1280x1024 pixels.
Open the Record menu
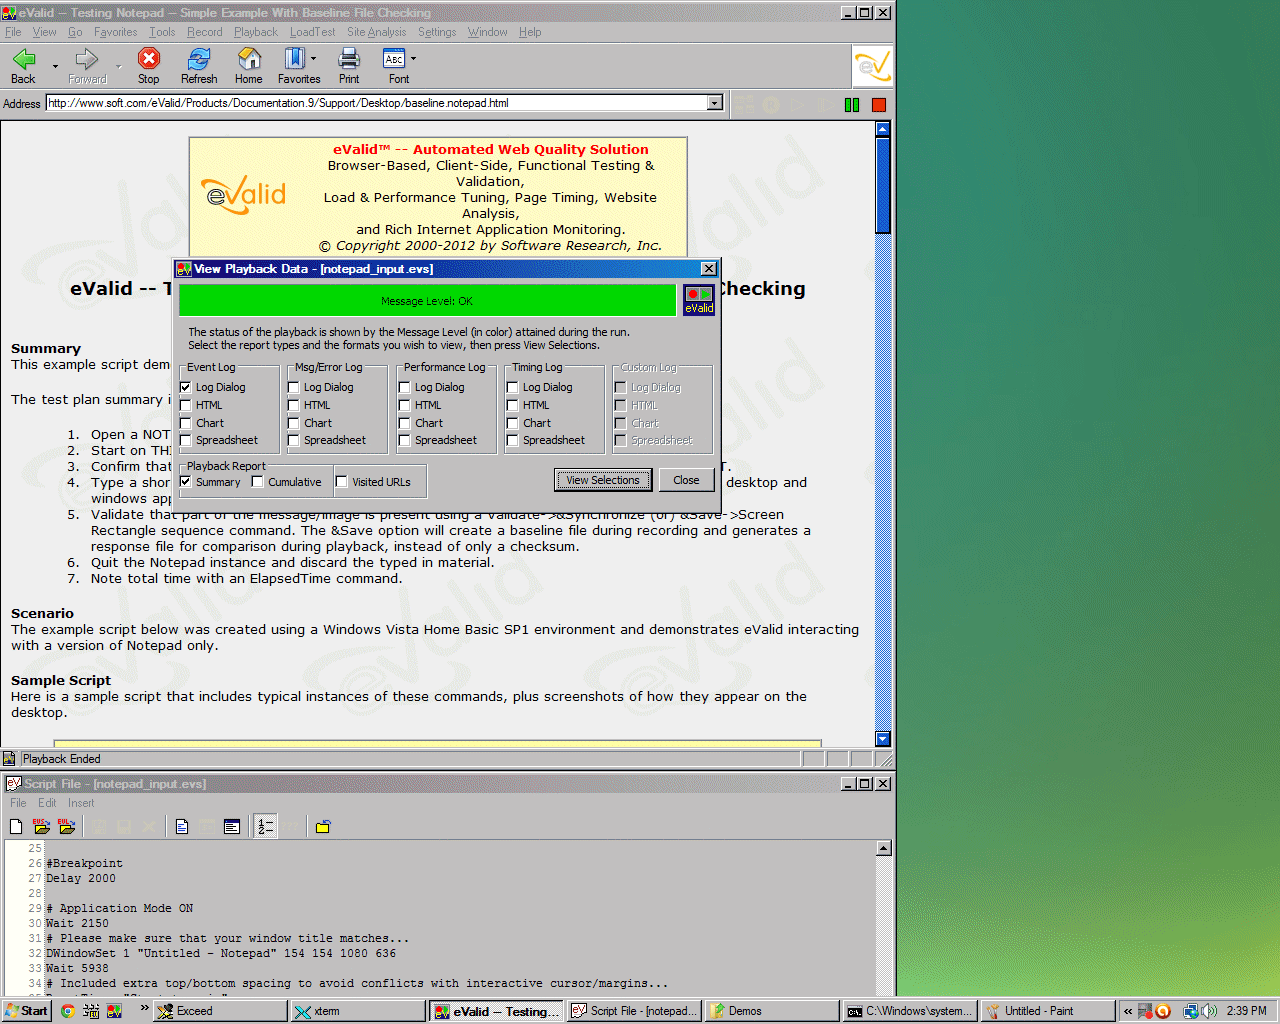pyautogui.click(x=205, y=32)
